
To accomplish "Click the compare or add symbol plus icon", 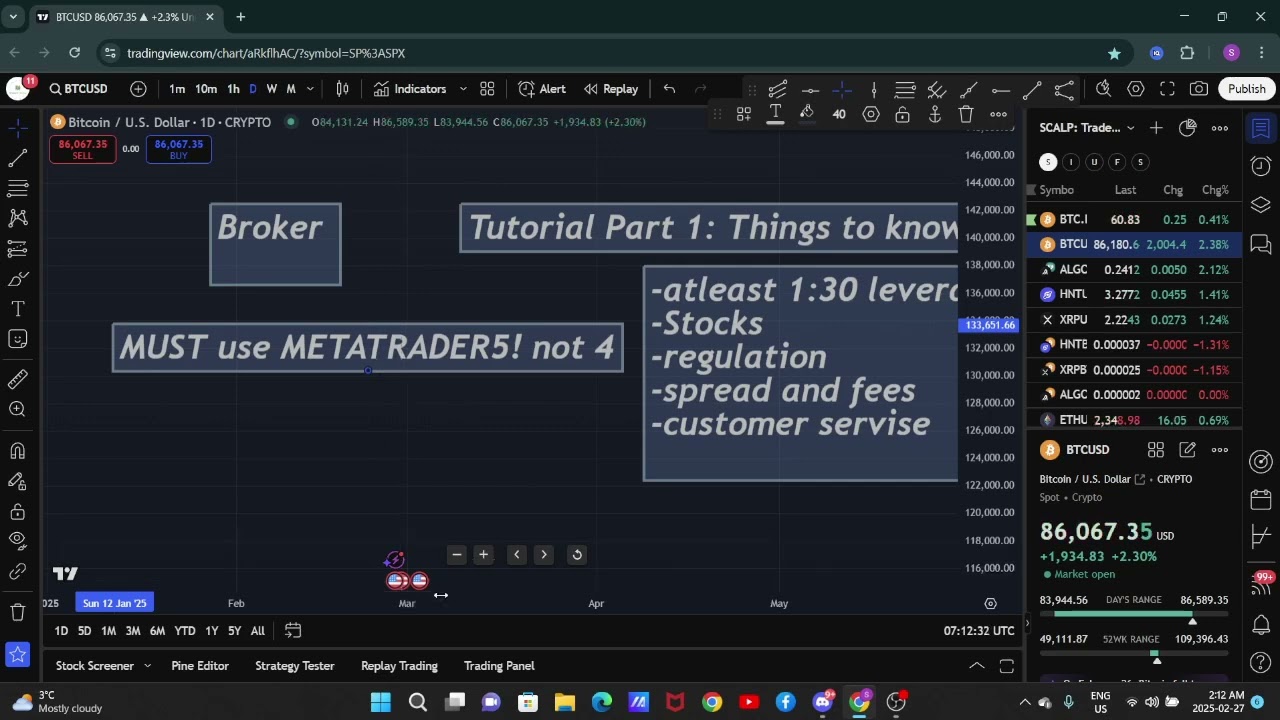I will pyautogui.click(x=139, y=89).
